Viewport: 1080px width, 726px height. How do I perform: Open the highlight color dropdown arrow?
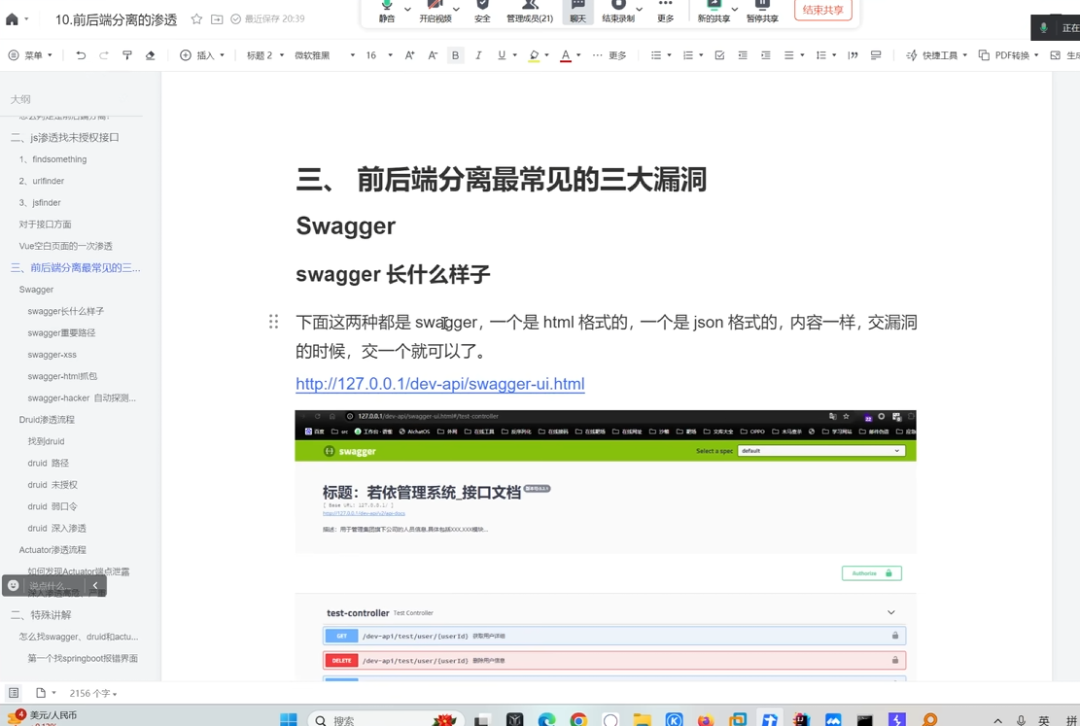coord(547,55)
